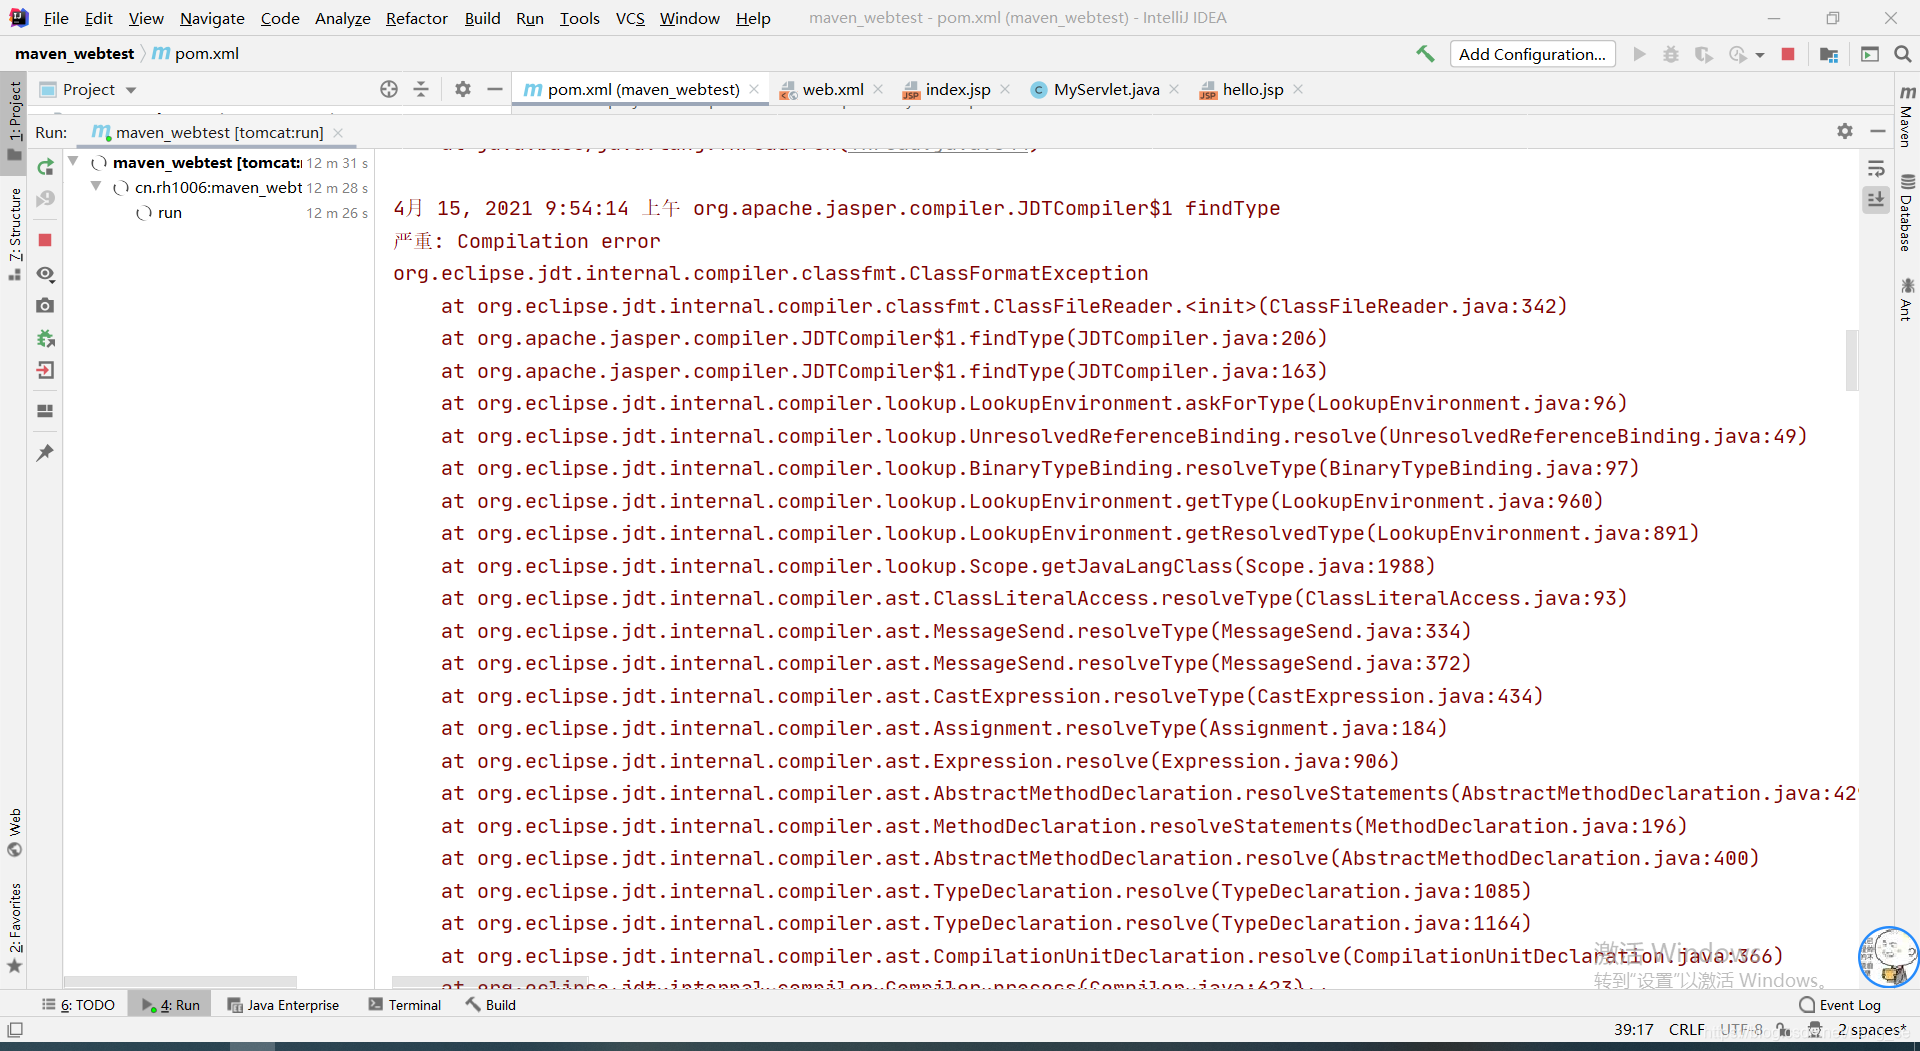This screenshot has width=1920, height=1051.
Task: Toggle the Z: Structure tool window
Action: click(14, 232)
